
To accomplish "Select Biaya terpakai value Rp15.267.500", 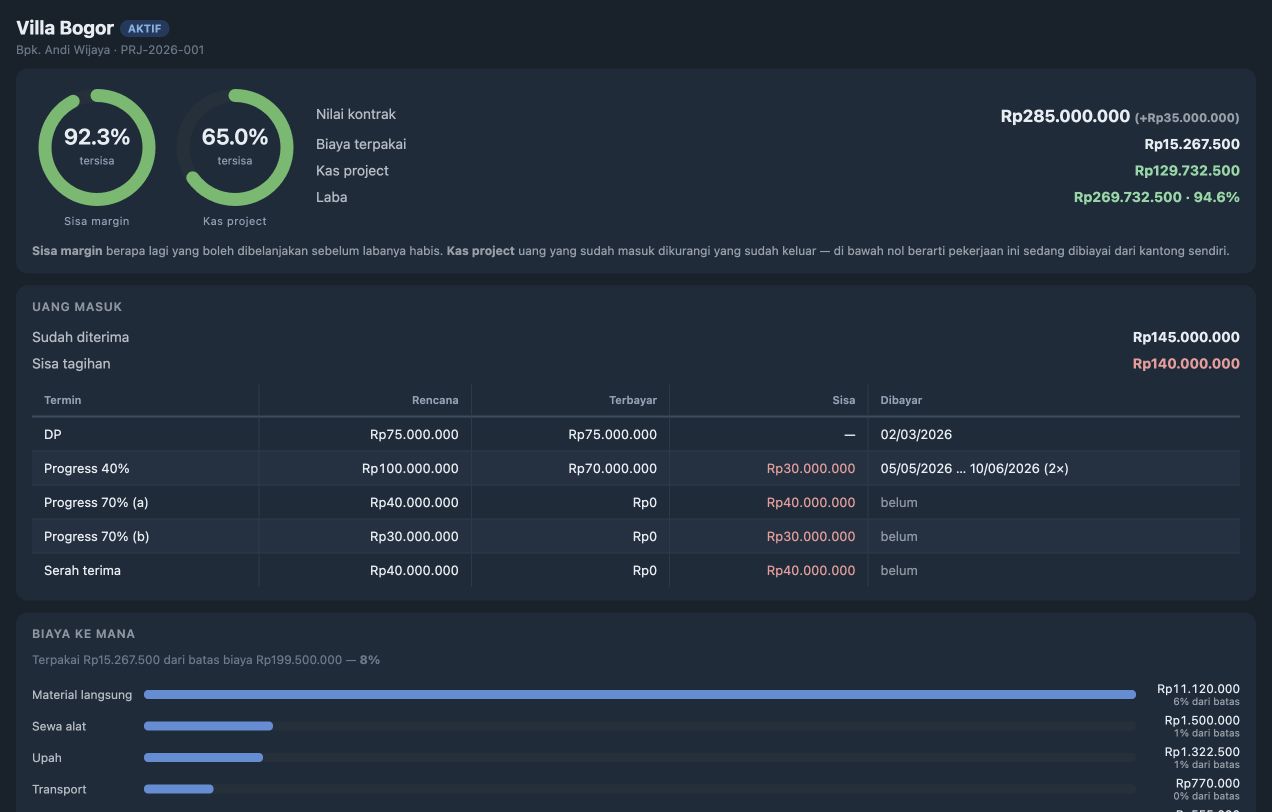I will click(x=1192, y=144).
